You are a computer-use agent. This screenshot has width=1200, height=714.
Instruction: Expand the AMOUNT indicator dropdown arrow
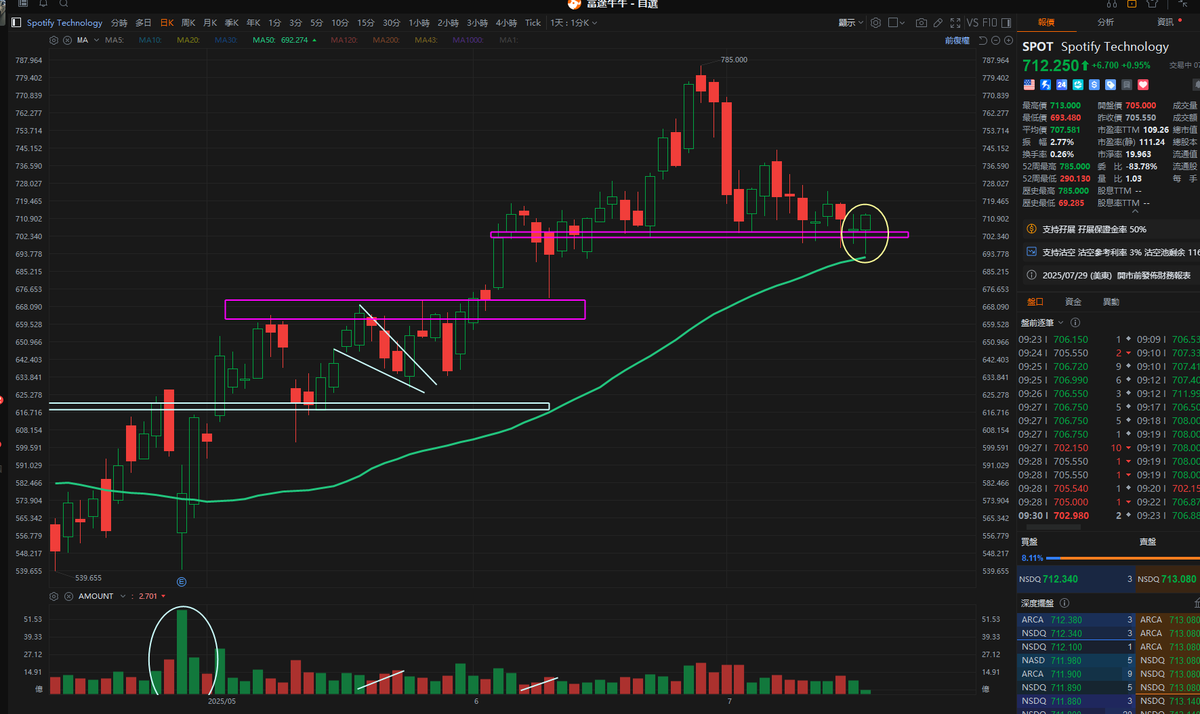coord(123,596)
